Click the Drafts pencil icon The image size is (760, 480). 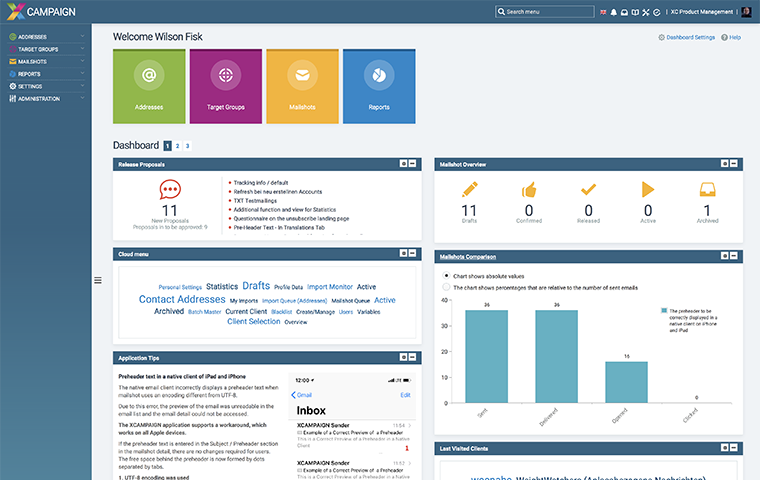(x=469, y=189)
